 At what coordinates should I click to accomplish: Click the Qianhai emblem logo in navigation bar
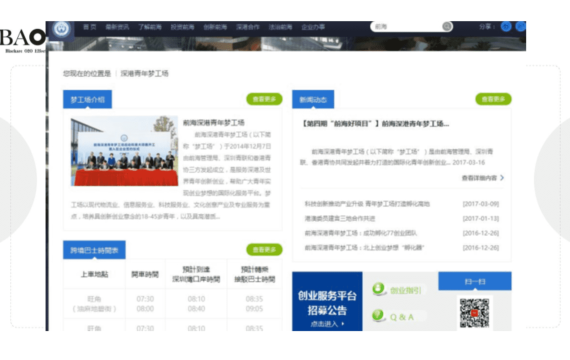(61, 28)
